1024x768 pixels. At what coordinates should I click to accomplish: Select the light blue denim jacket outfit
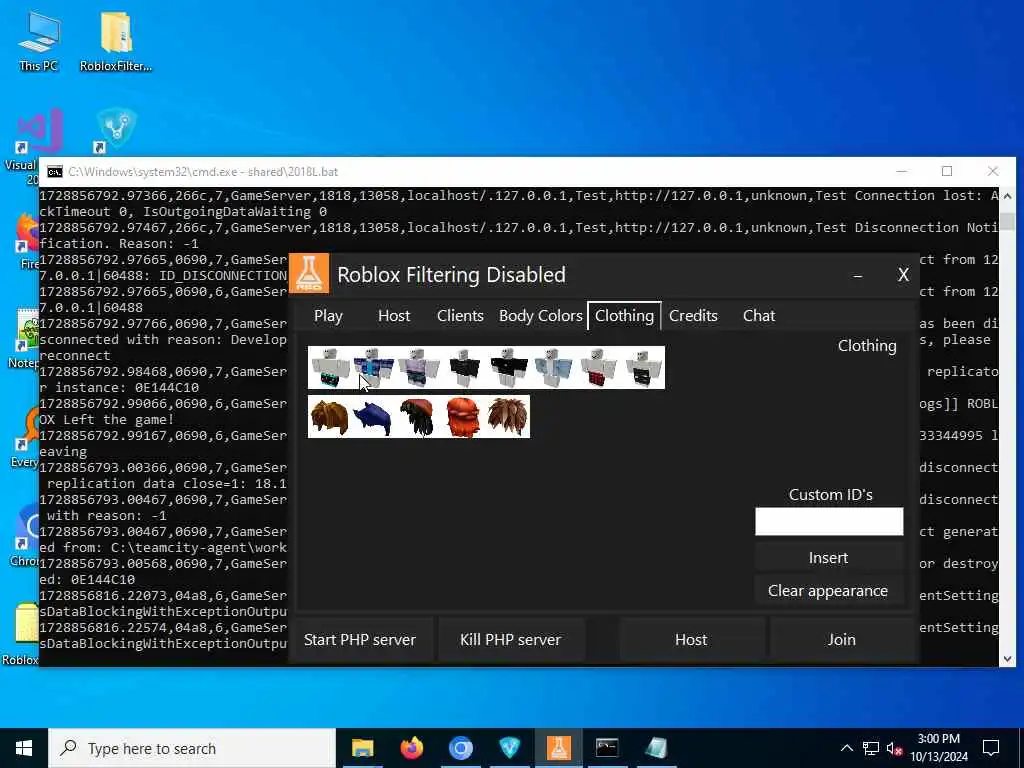(554, 368)
